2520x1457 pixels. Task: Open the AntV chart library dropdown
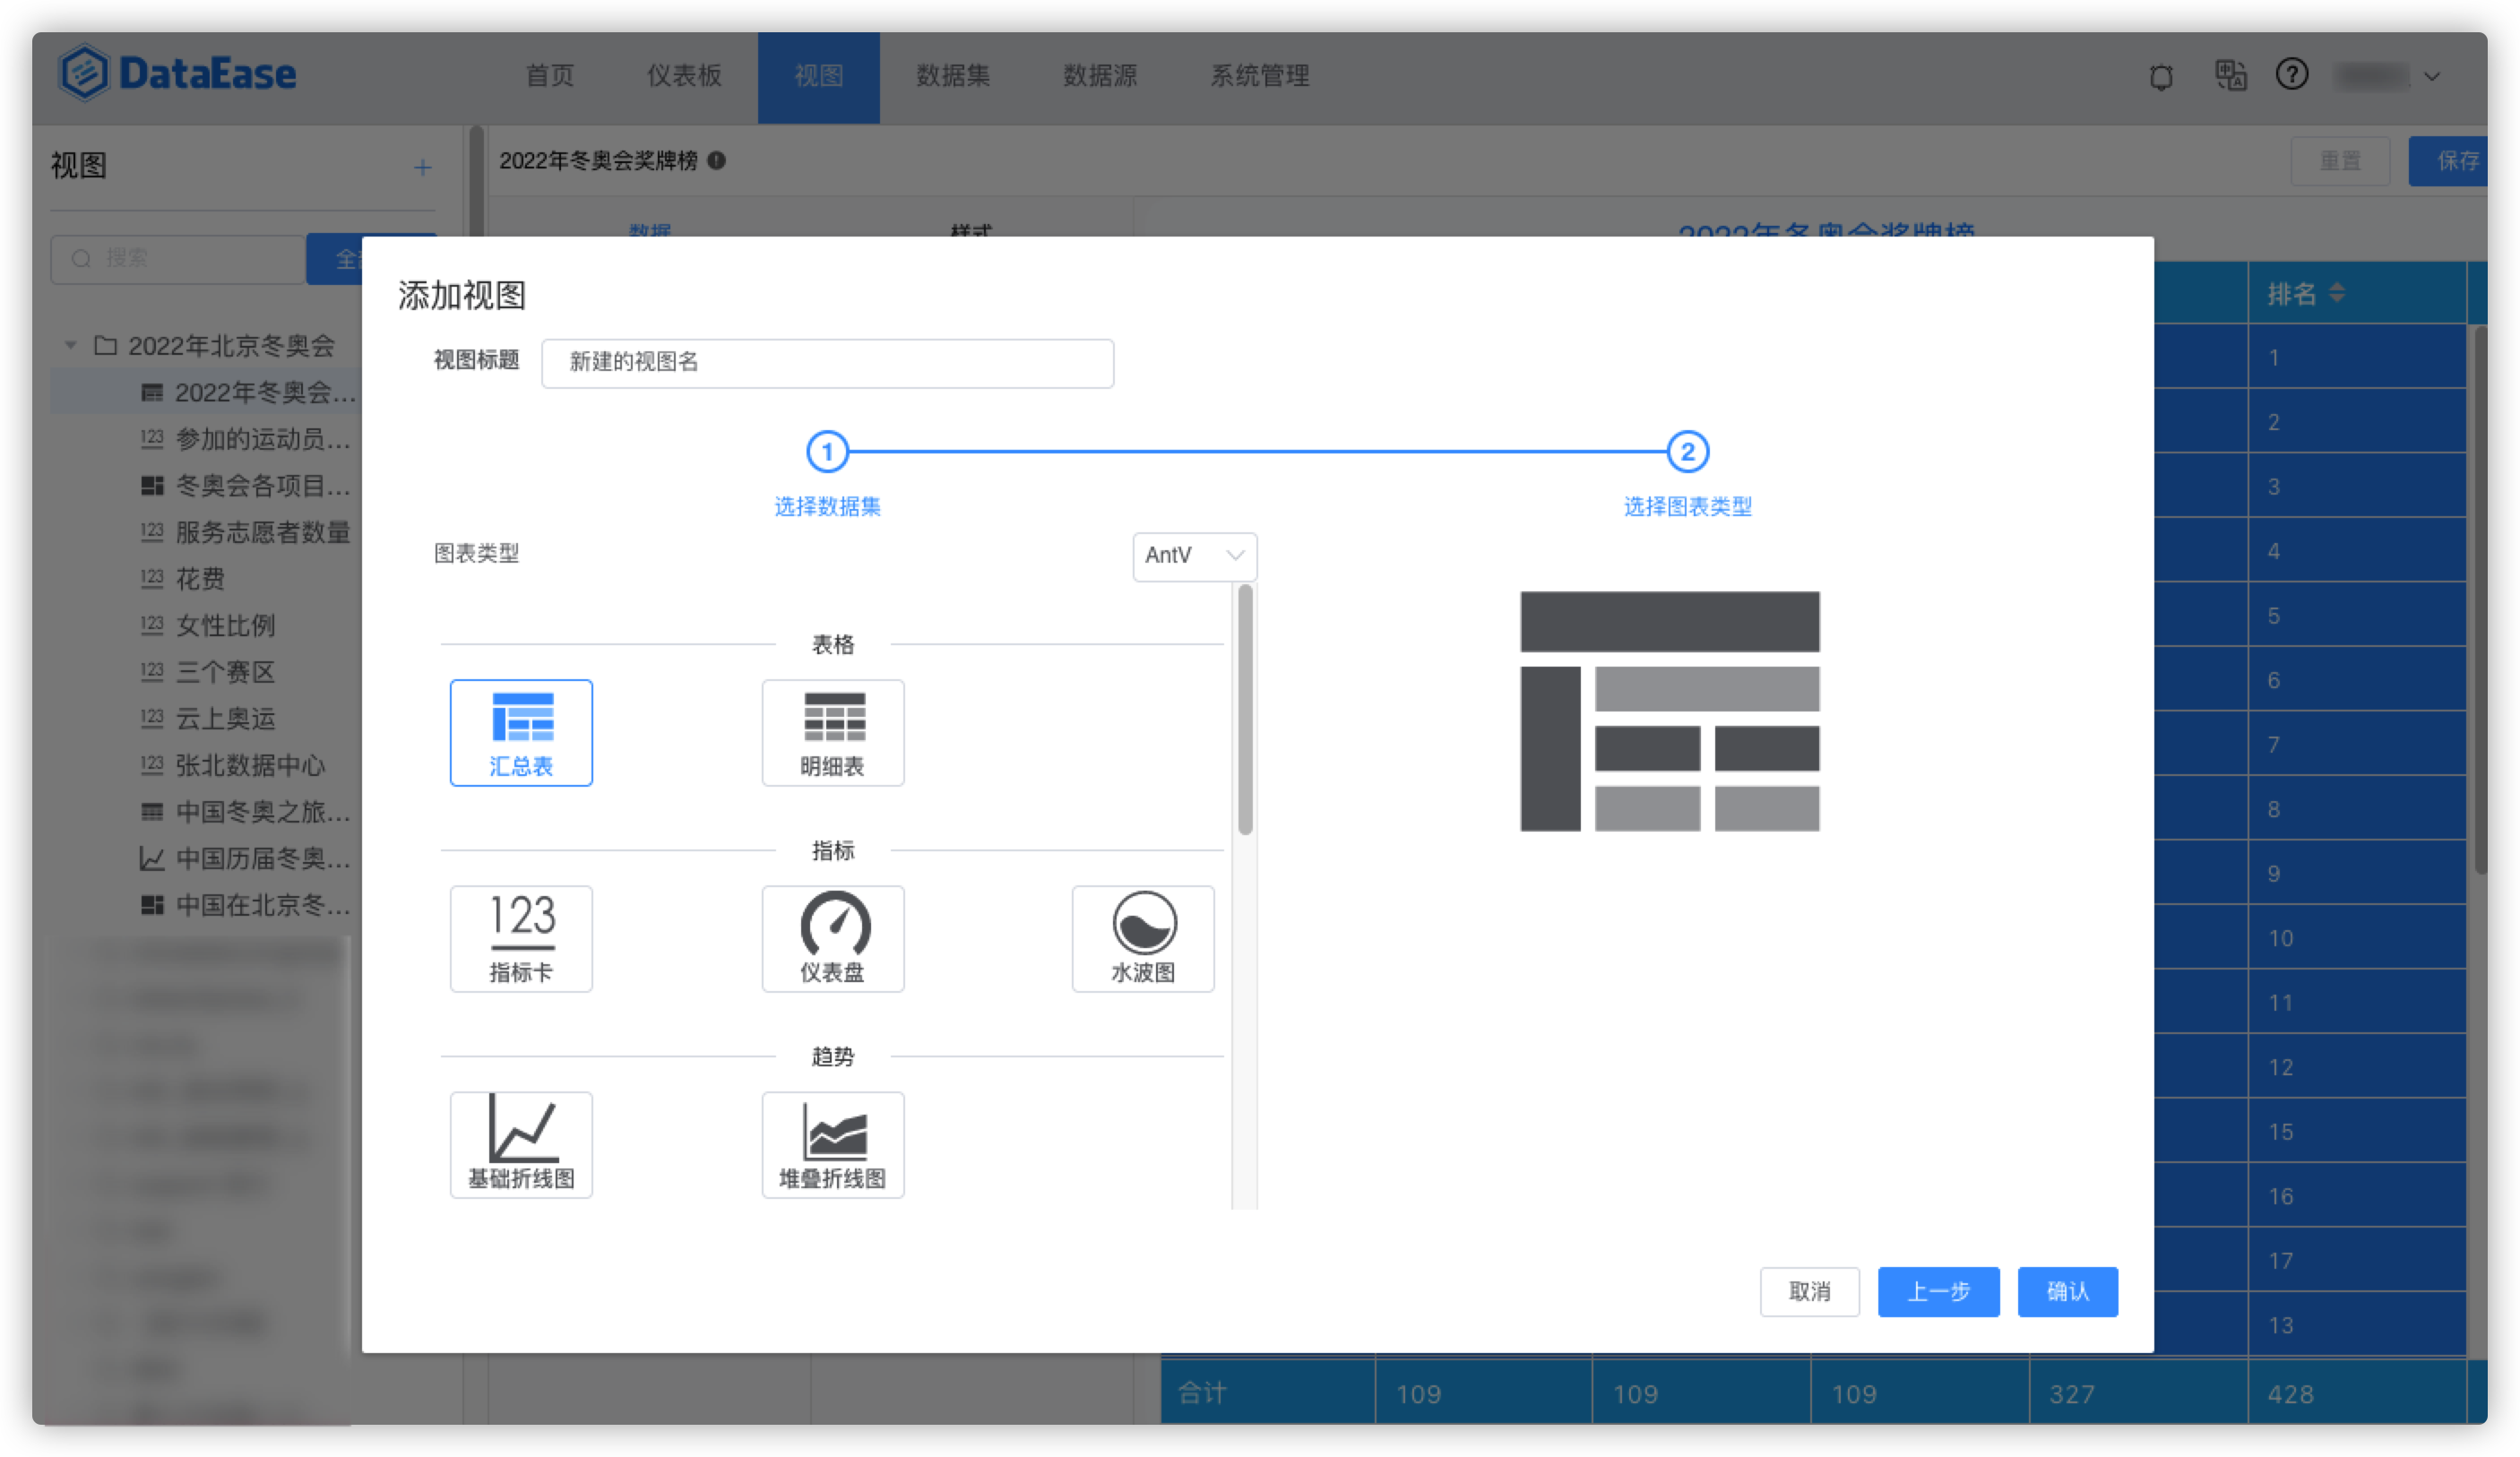1194,556
